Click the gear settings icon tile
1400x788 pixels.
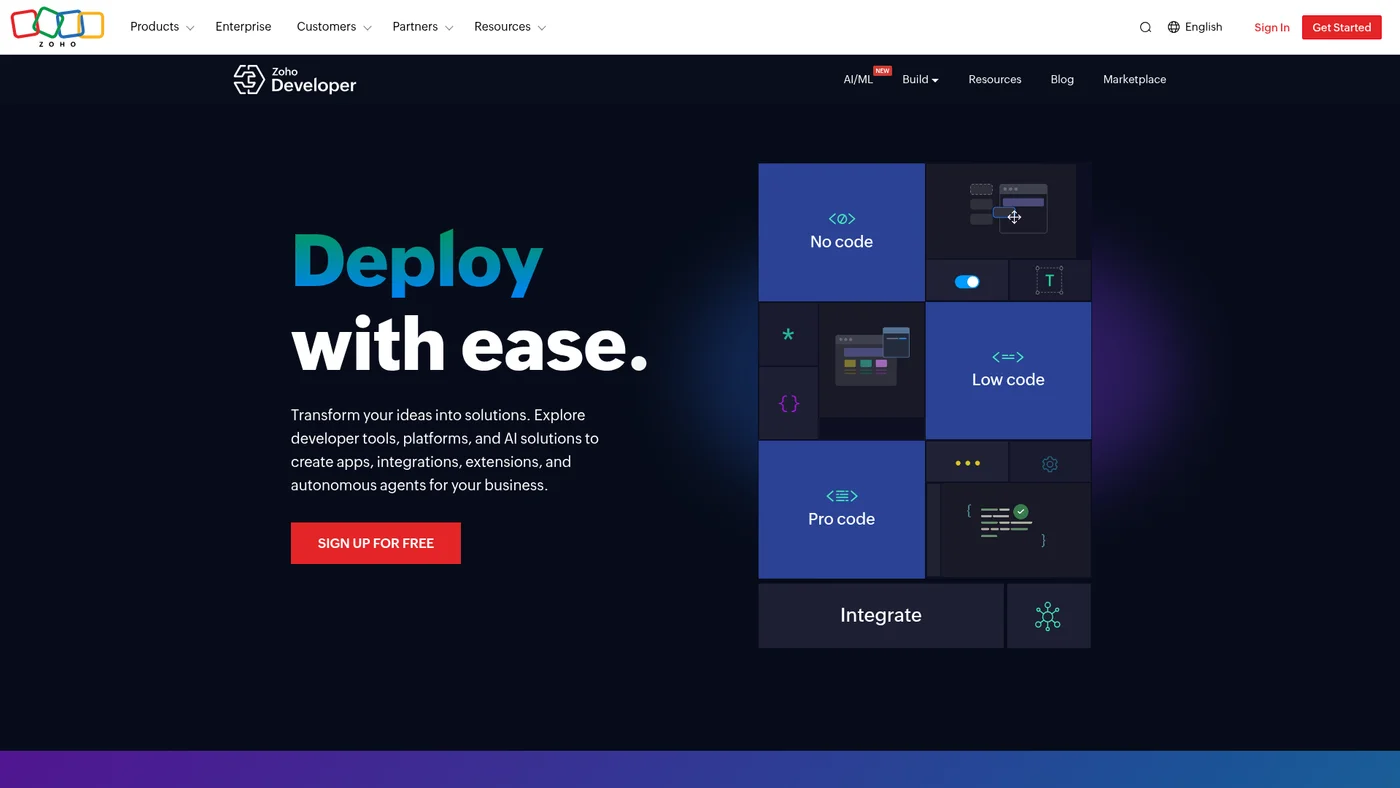point(1050,464)
